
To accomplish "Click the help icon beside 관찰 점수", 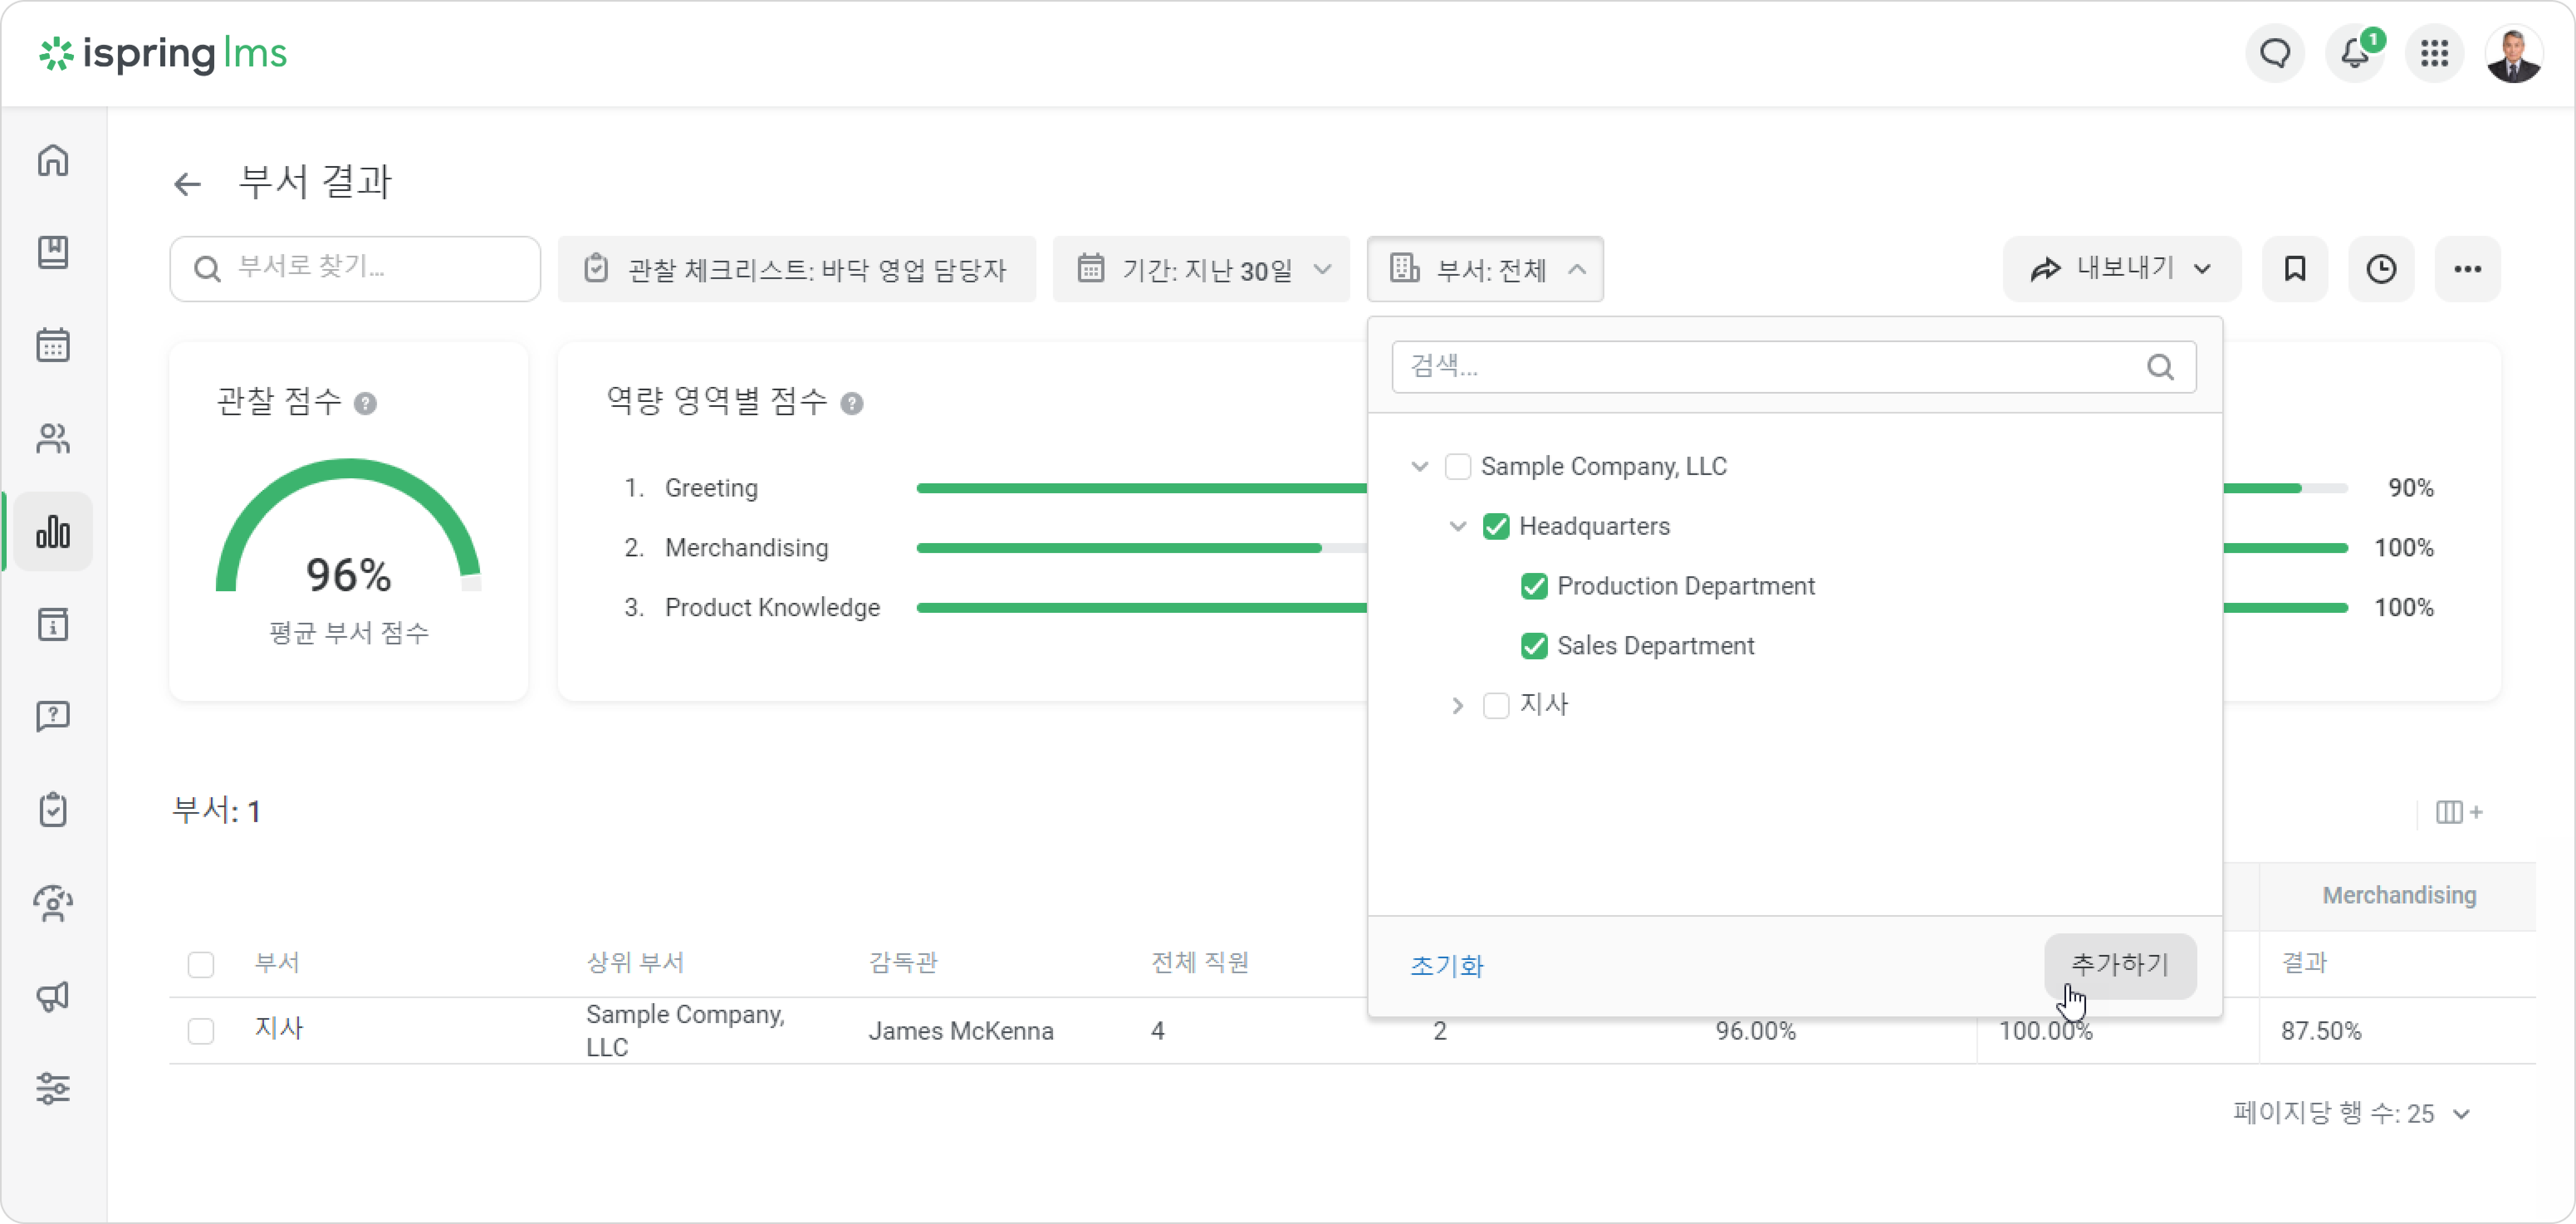I will point(365,403).
